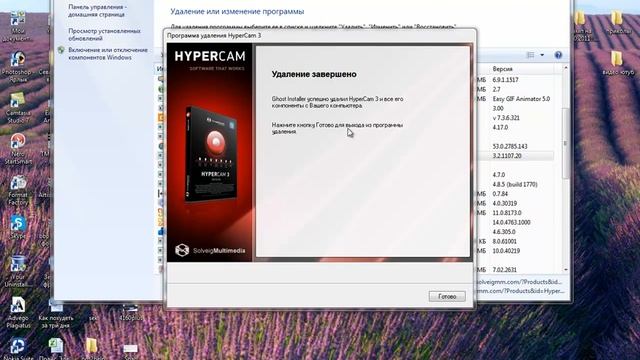Open the Format Factory desktop icon

[x=18, y=191]
